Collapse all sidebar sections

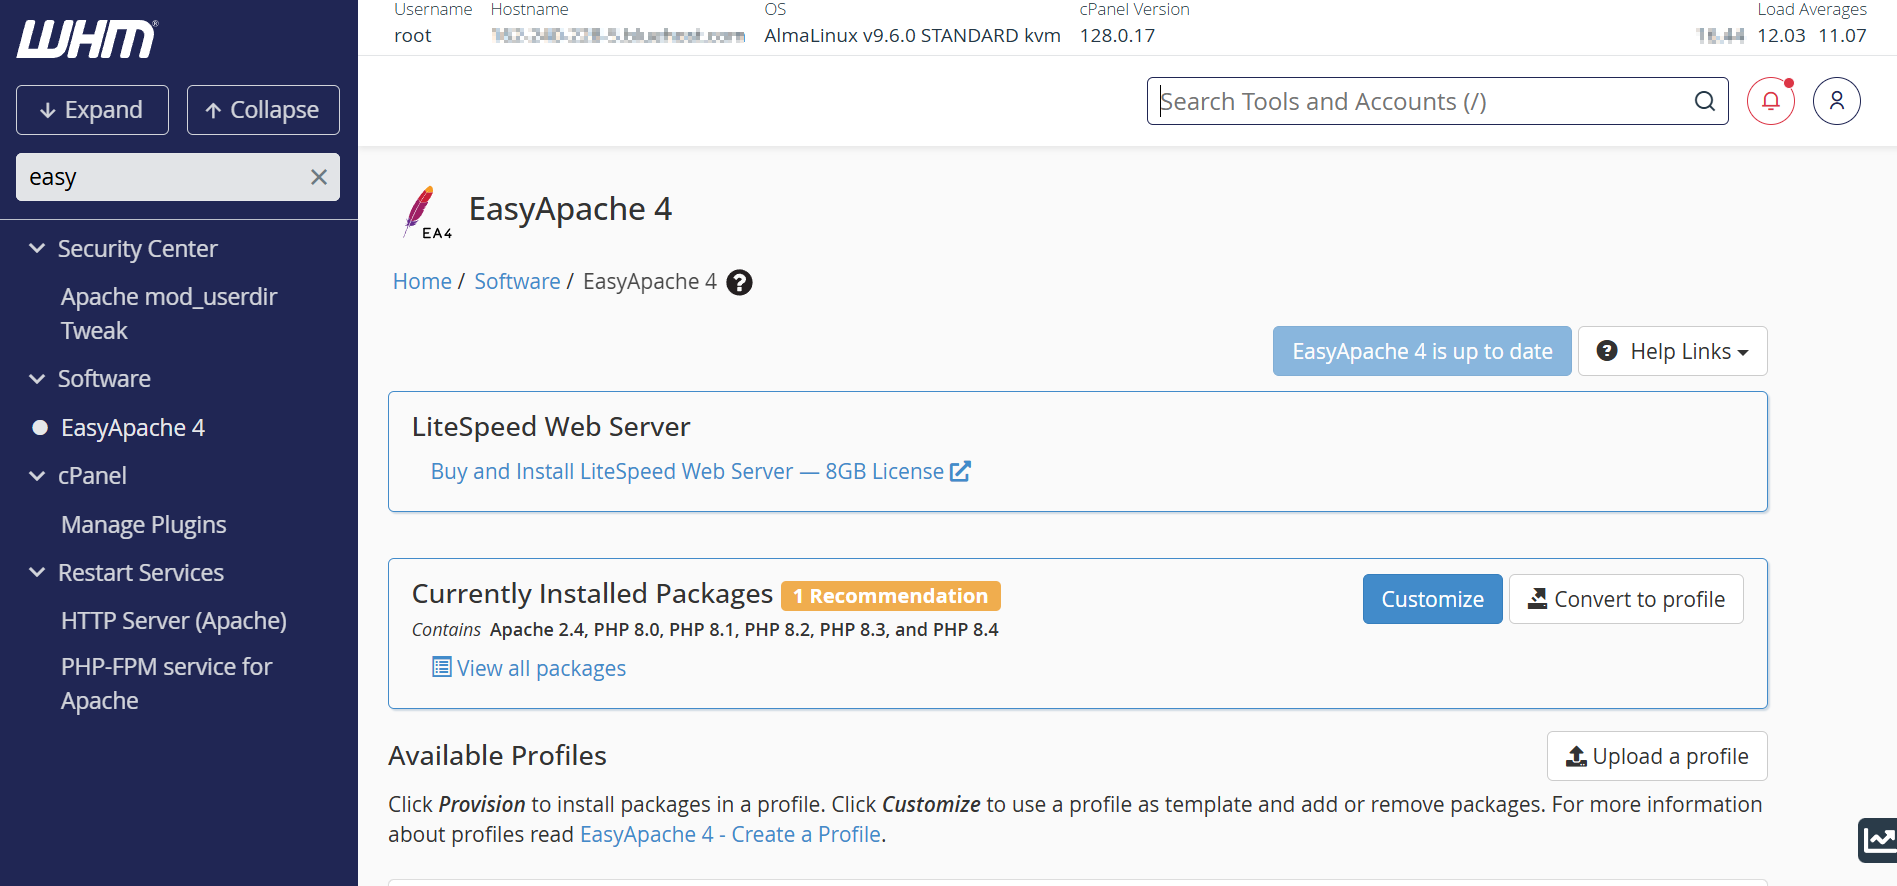(x=263, y=110)
